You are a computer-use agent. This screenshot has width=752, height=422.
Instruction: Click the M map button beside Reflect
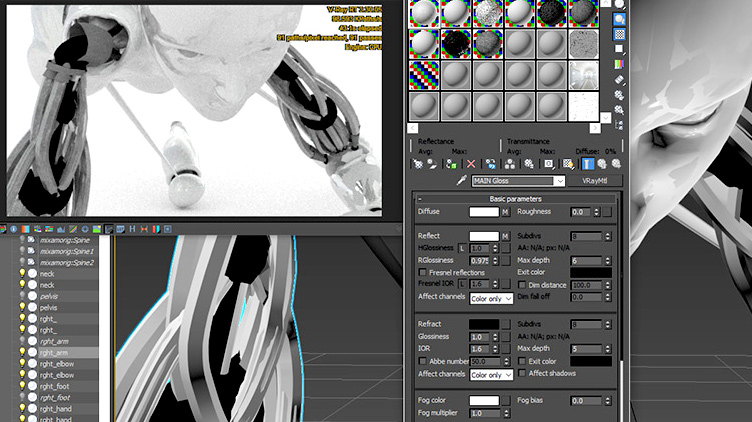coord(505,236)
